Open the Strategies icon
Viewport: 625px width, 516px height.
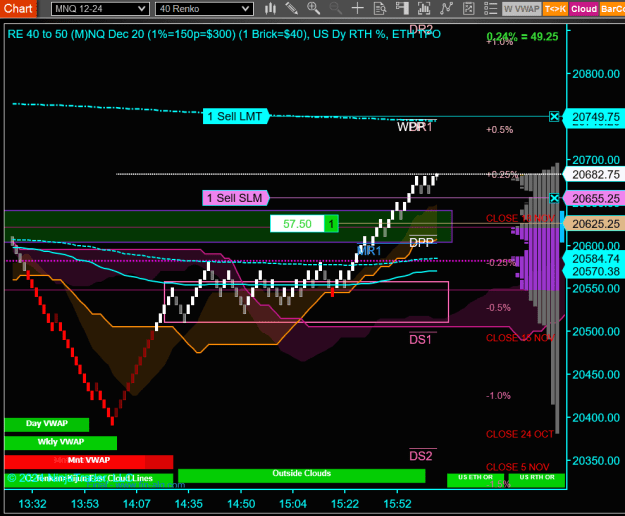click(x=468, y=8)
